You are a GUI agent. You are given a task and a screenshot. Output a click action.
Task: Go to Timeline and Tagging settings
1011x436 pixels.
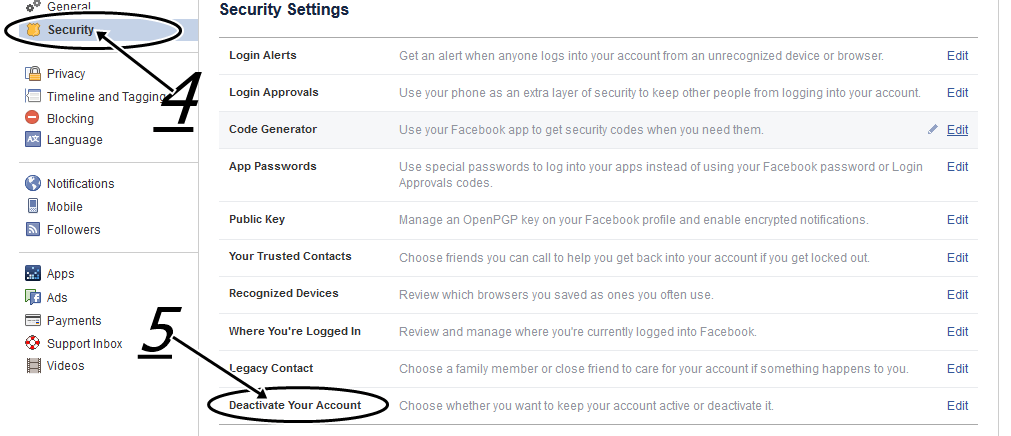[x=106, y=97]
